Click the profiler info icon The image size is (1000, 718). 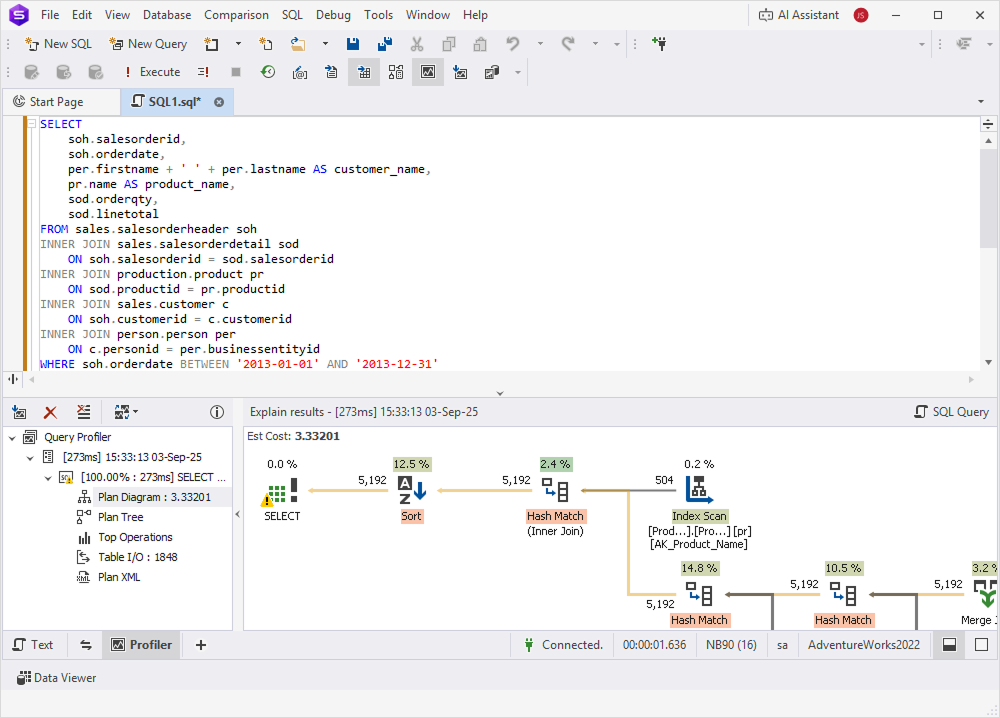tap(217, 411)
